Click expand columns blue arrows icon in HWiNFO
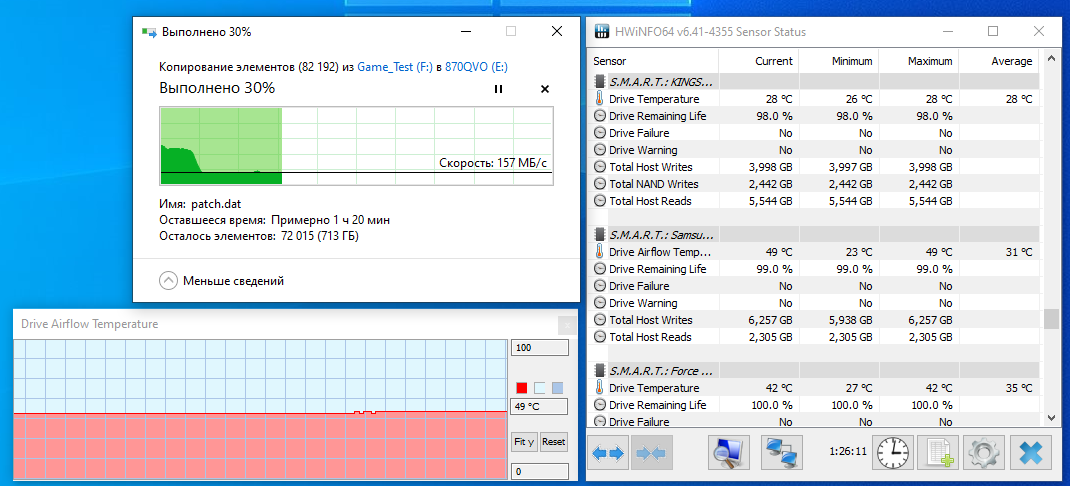The width and height of the screenshot is (1070, 486). [608, 453]
